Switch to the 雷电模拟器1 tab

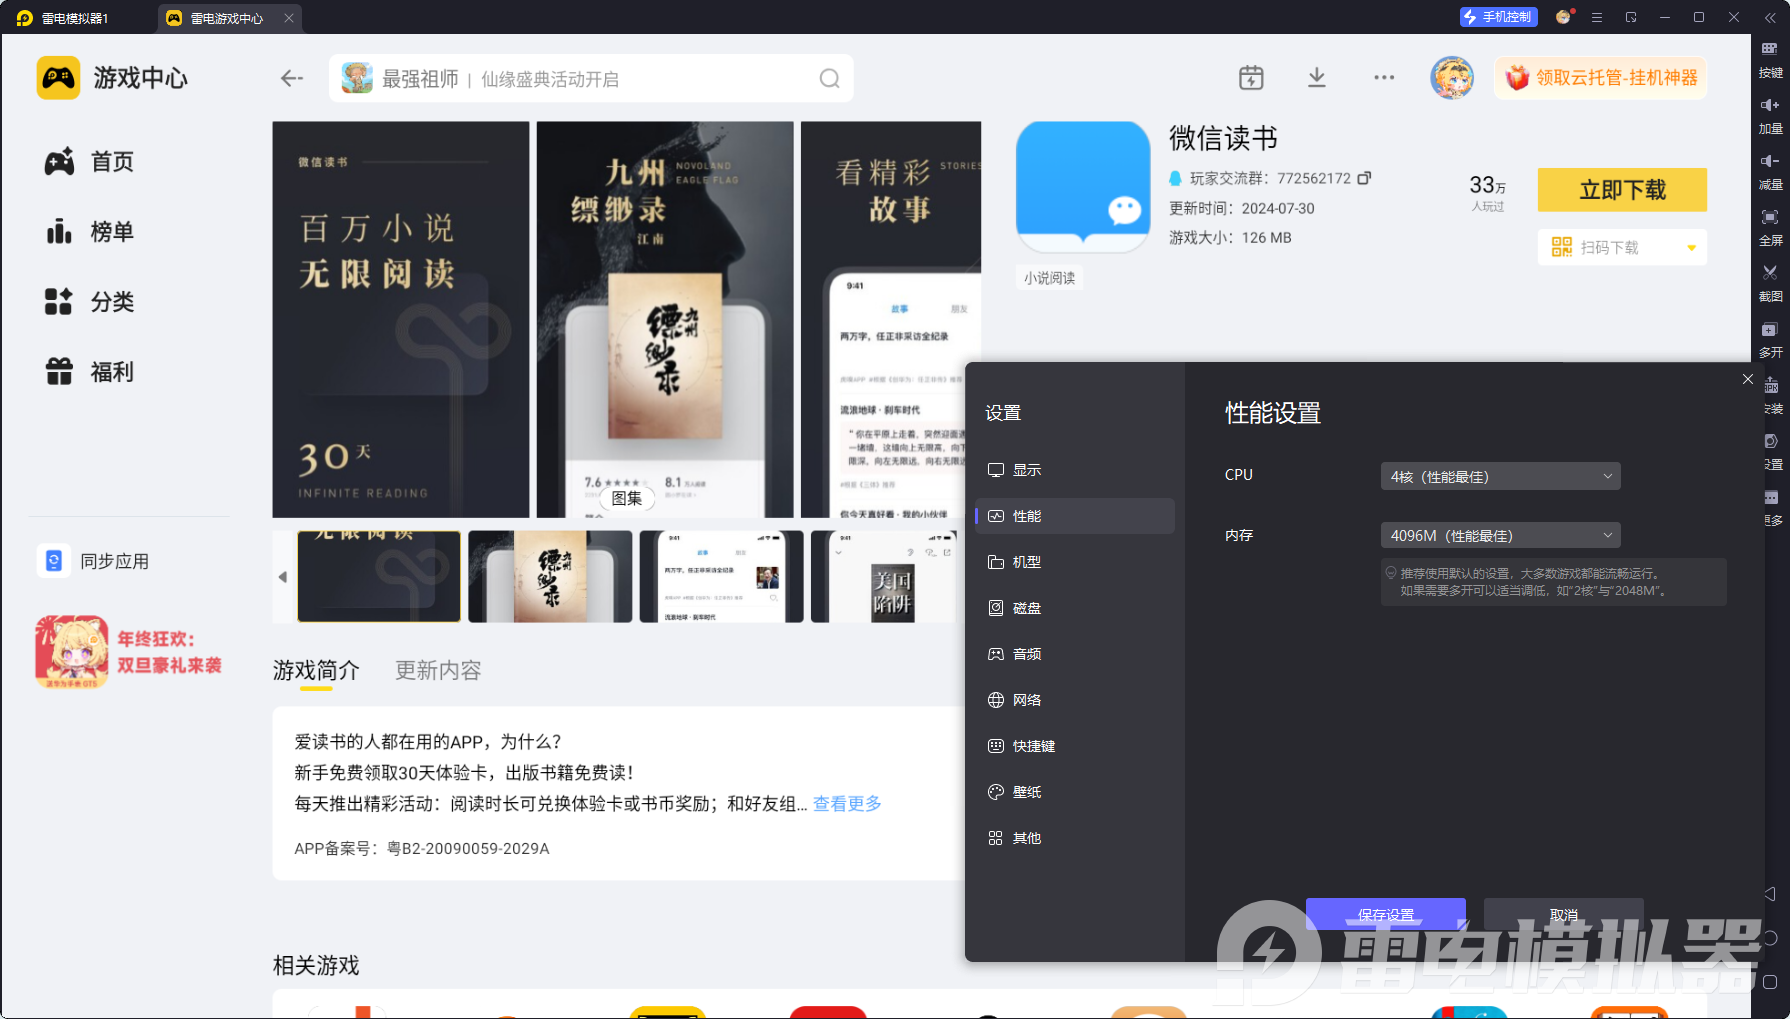pyautogui.click(x=76, y=18)
